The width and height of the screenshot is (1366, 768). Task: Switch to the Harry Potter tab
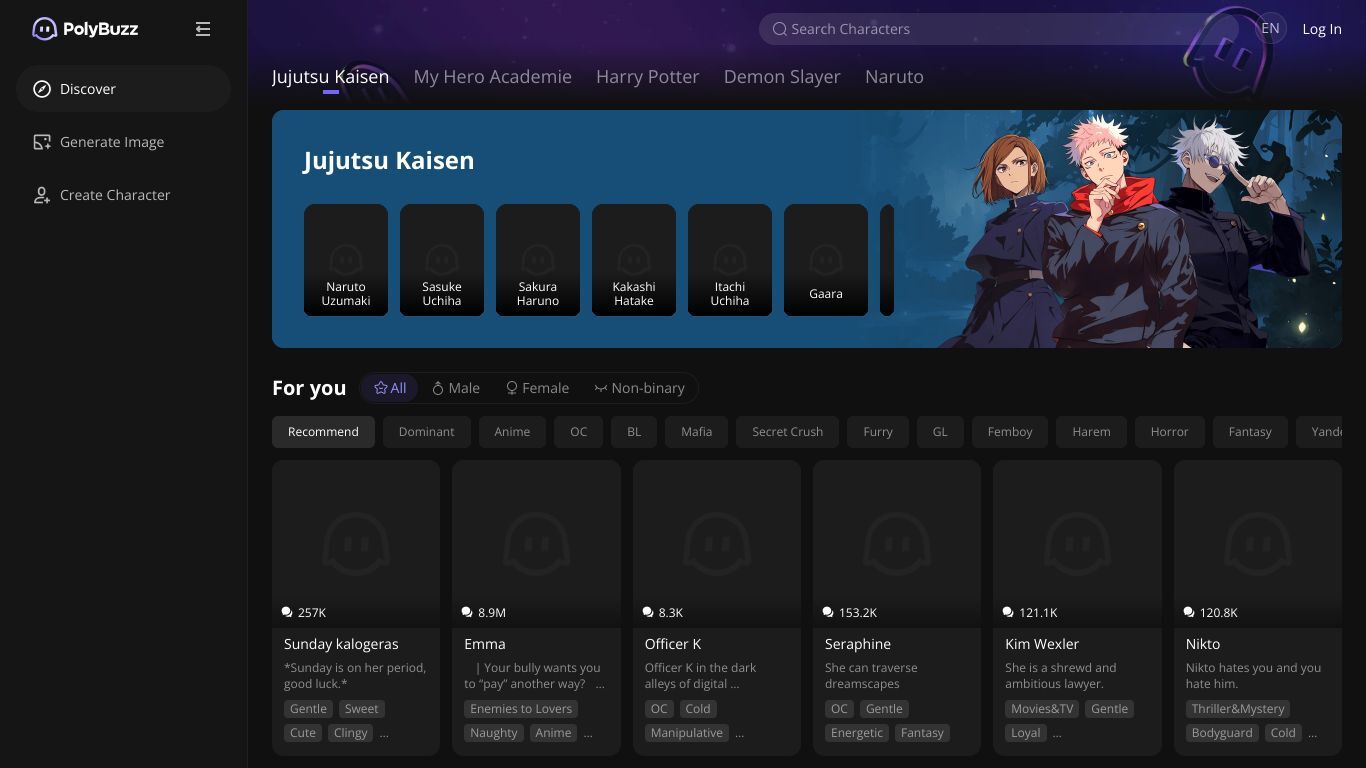[x=647, y=77]
